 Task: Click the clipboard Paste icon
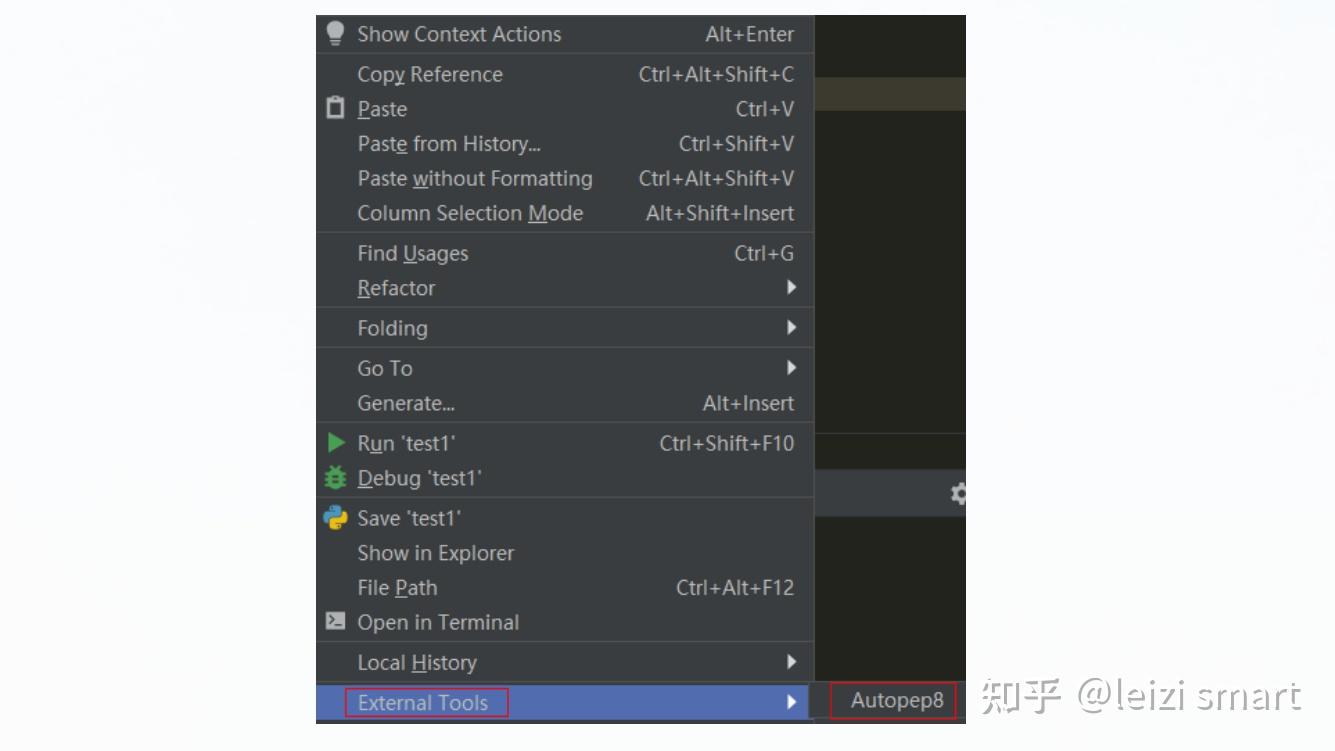click(x=335, y=108)
